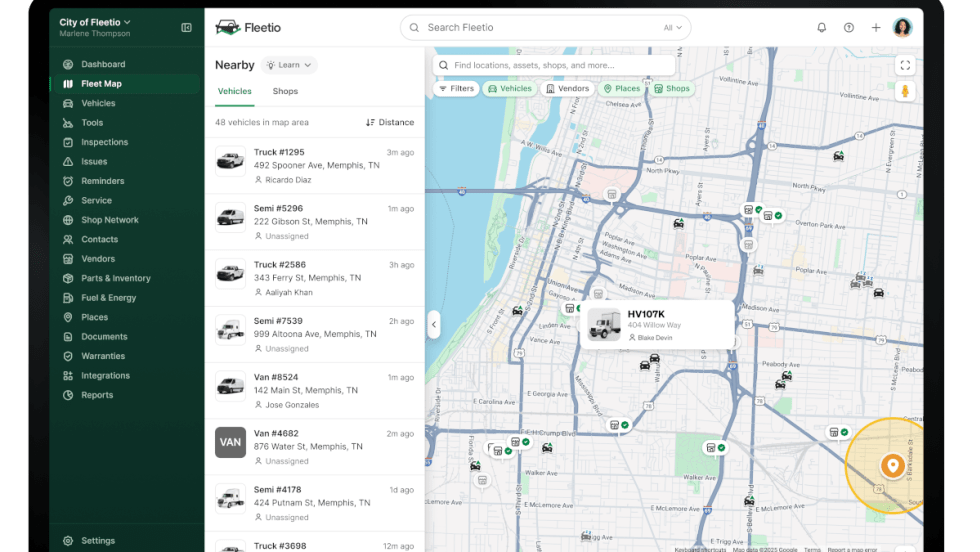Click the Reminders clock icon

point(68,181)
